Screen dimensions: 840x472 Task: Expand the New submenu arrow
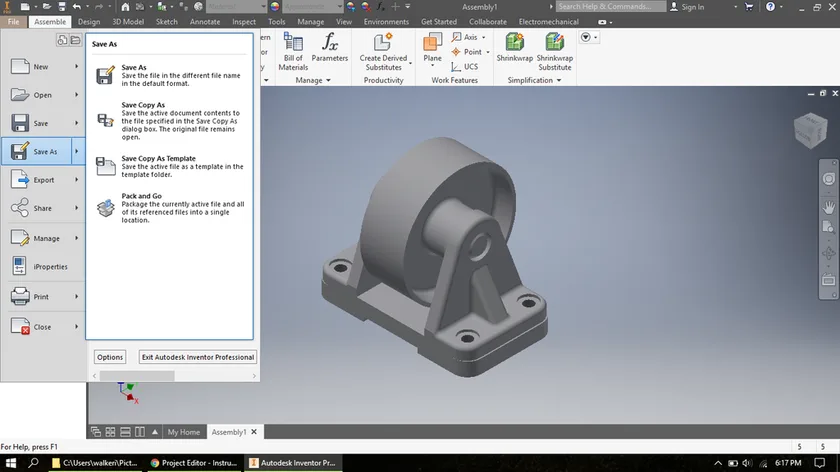coord(77,66)
